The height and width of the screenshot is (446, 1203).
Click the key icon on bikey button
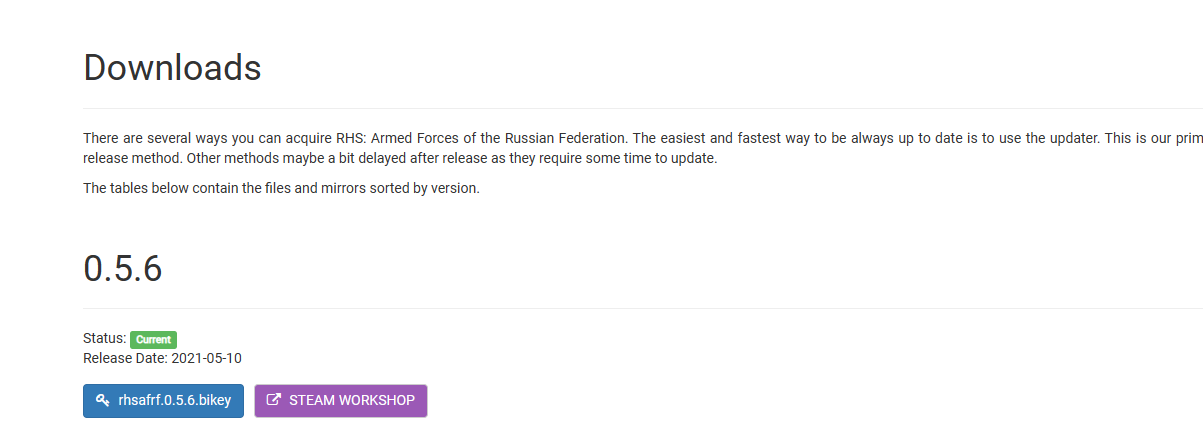click(x=103, y=401)
